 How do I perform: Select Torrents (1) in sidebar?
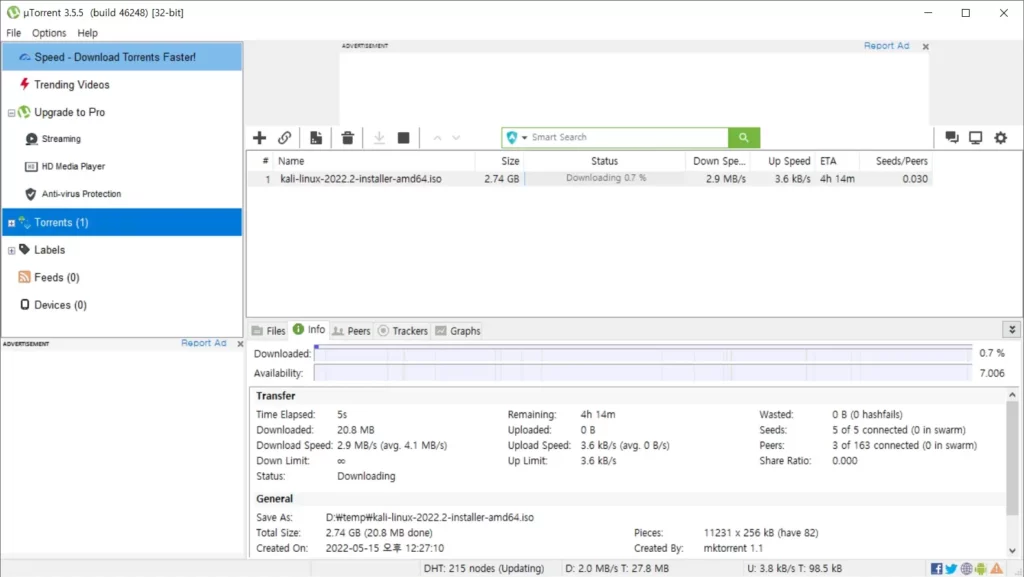click(x=122, y=223)
